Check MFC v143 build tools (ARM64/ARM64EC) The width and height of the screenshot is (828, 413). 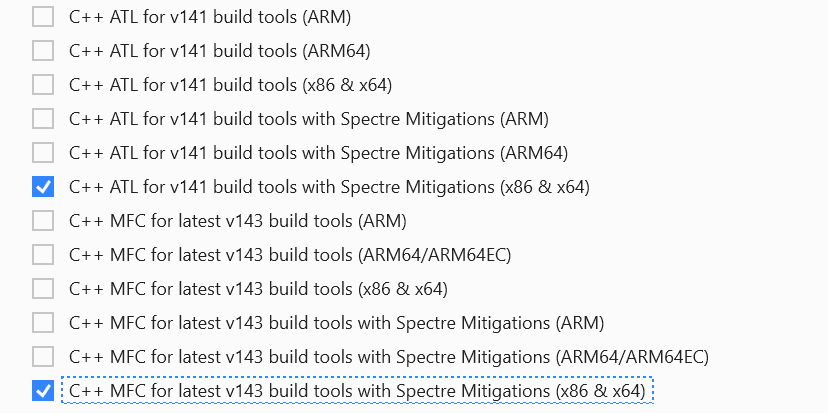pyautogui.click(x=43, y=255)
